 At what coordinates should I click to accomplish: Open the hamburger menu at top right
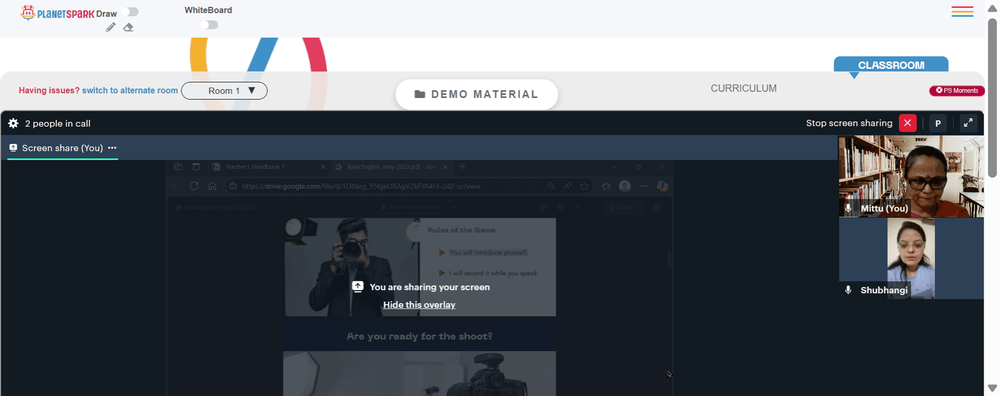(x=962, y=11)
